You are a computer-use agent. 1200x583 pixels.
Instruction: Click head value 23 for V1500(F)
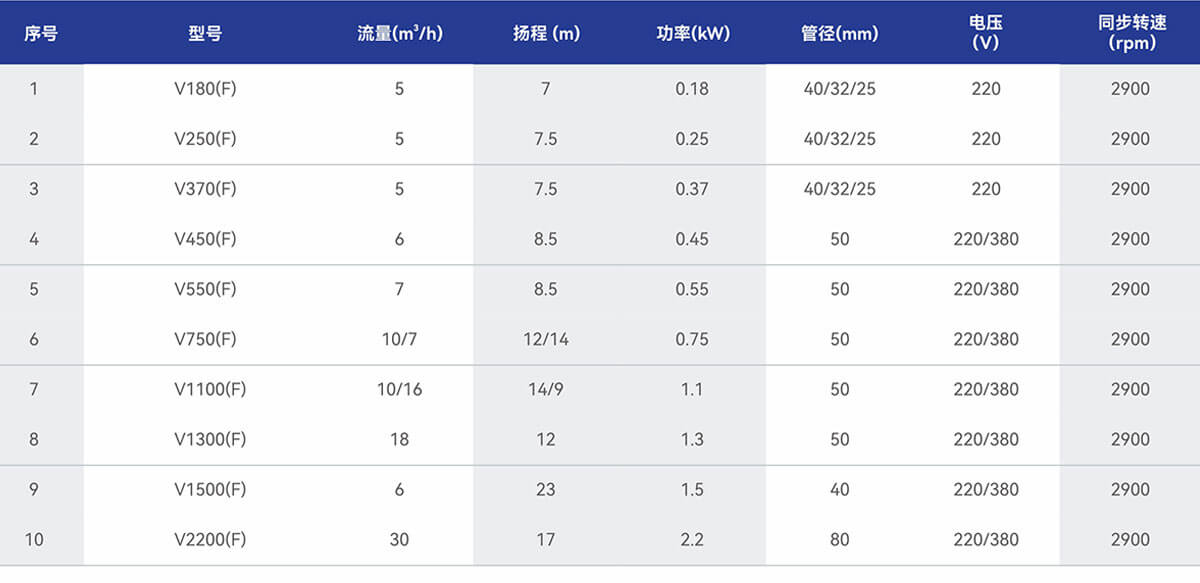click(x=546, y=489)
